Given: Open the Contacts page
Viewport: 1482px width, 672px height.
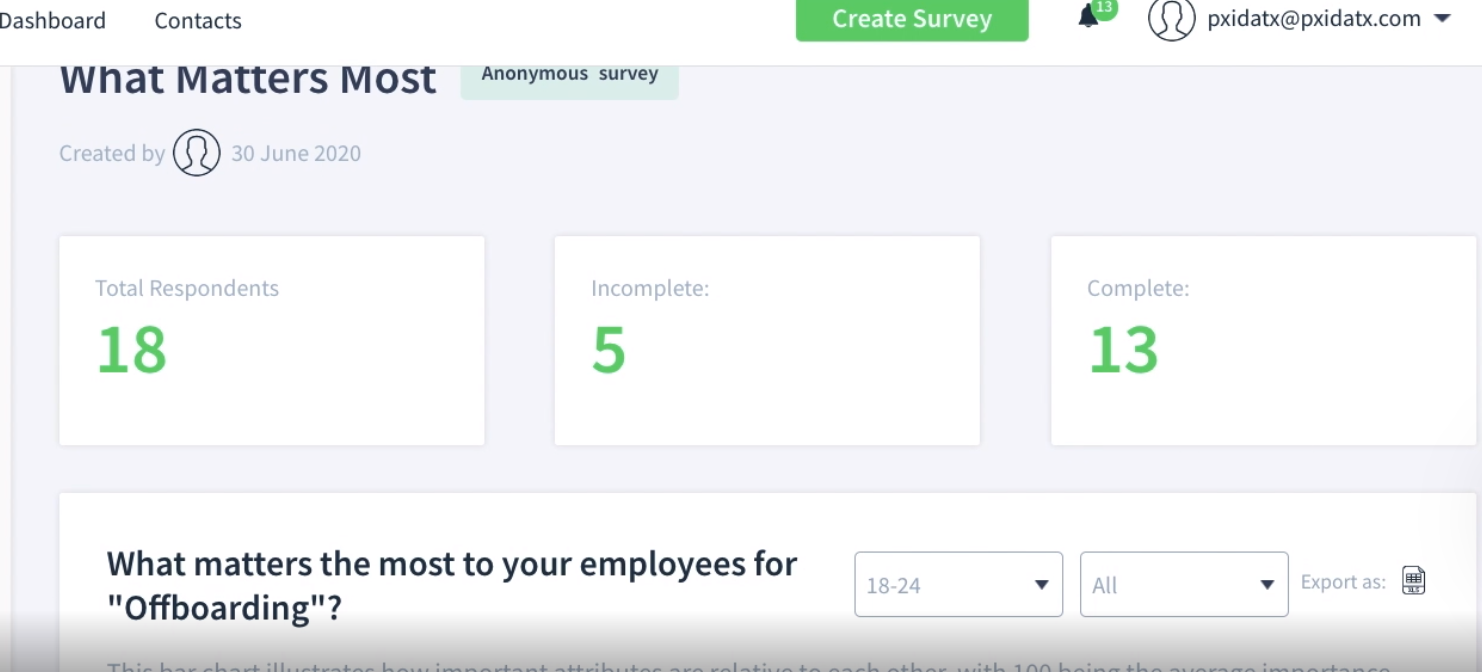Looking at the screenshot, I should coord(198,20).
